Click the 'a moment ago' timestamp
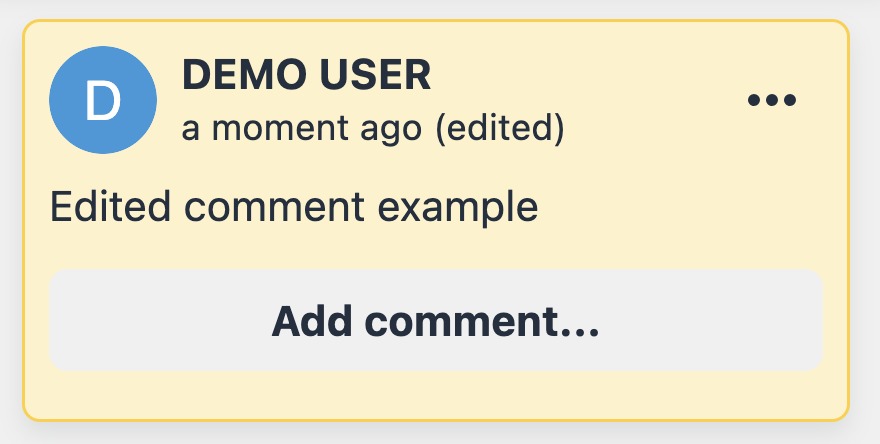Viewport: 880px width, 444px height. click(304, 128)
